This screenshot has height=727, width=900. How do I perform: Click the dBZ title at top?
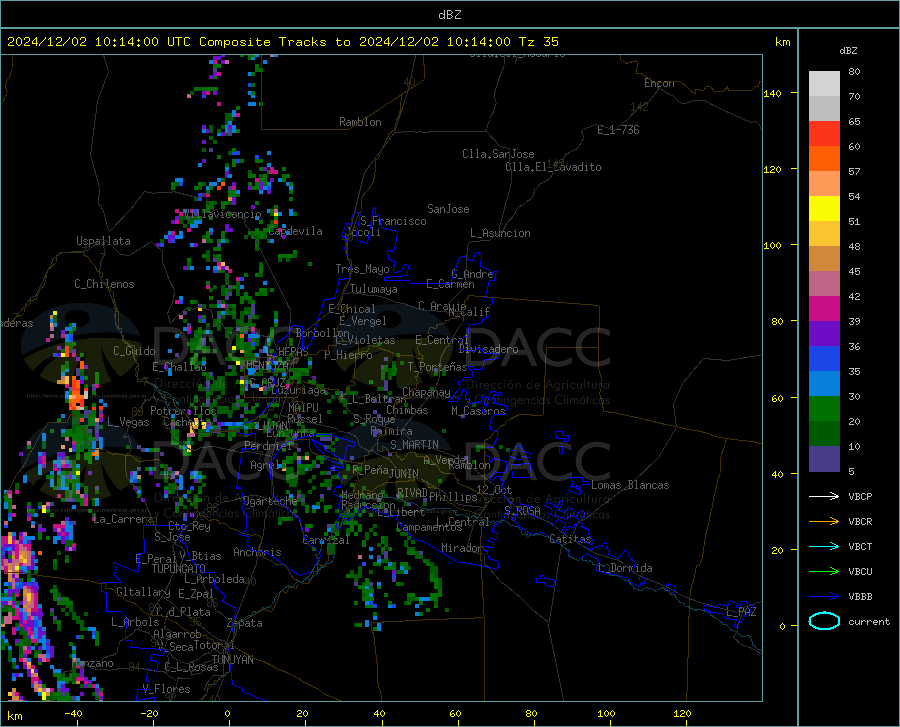click(449, 15)
